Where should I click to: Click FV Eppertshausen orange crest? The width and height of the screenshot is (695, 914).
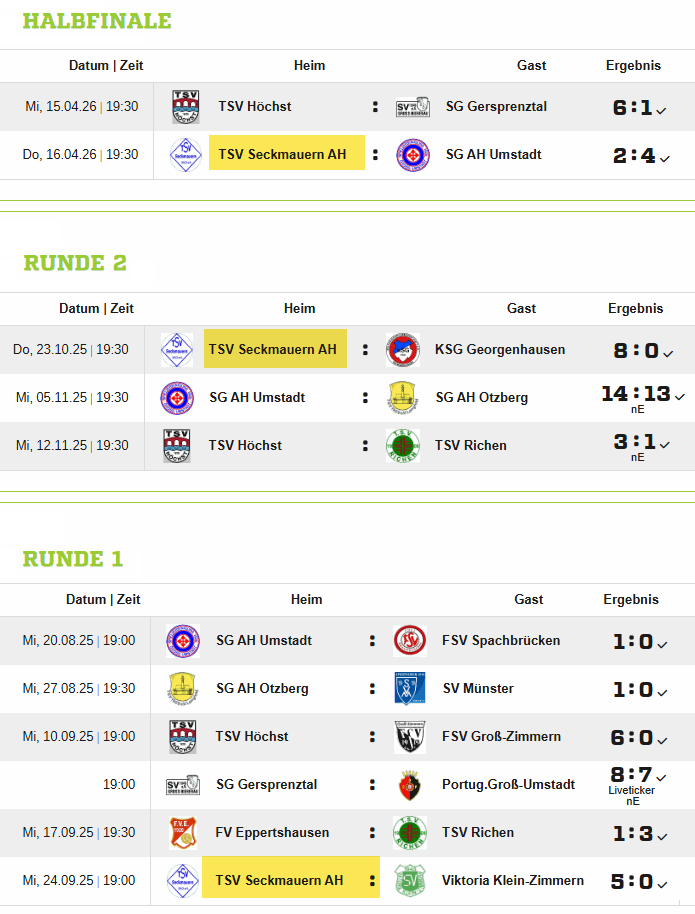click(182, 832)
